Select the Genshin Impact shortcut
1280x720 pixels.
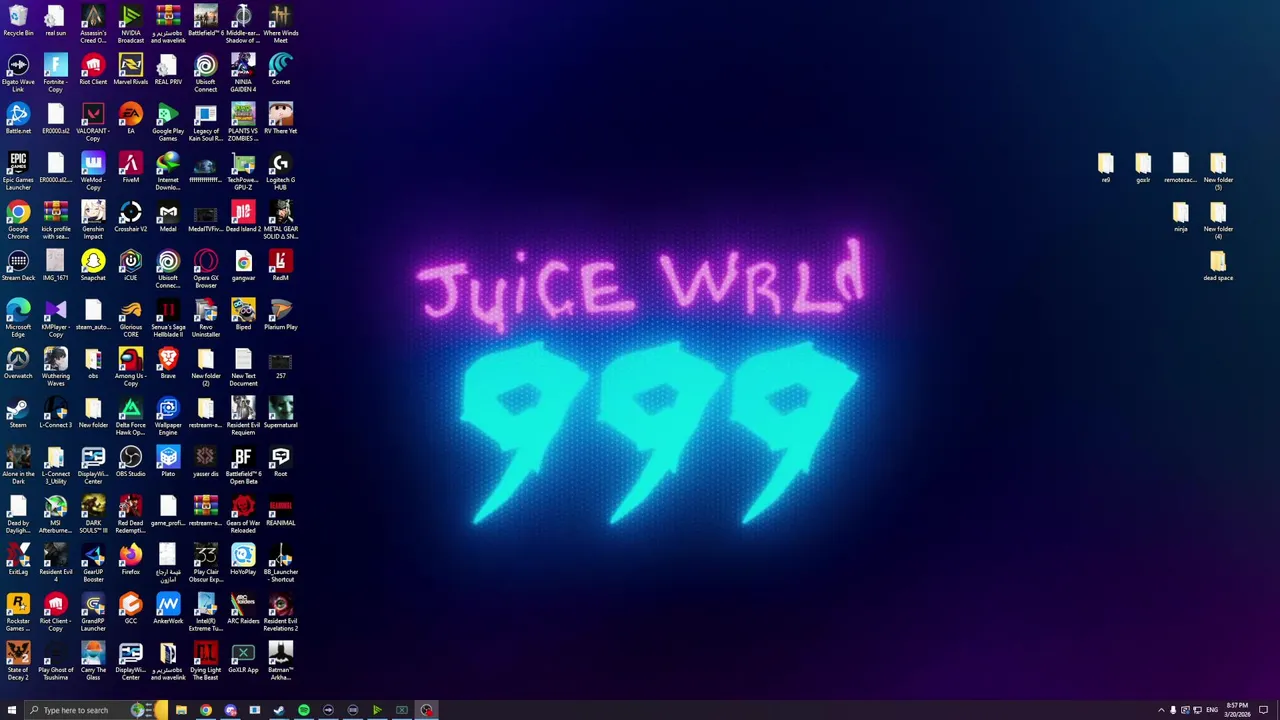(x=93, y=220)
